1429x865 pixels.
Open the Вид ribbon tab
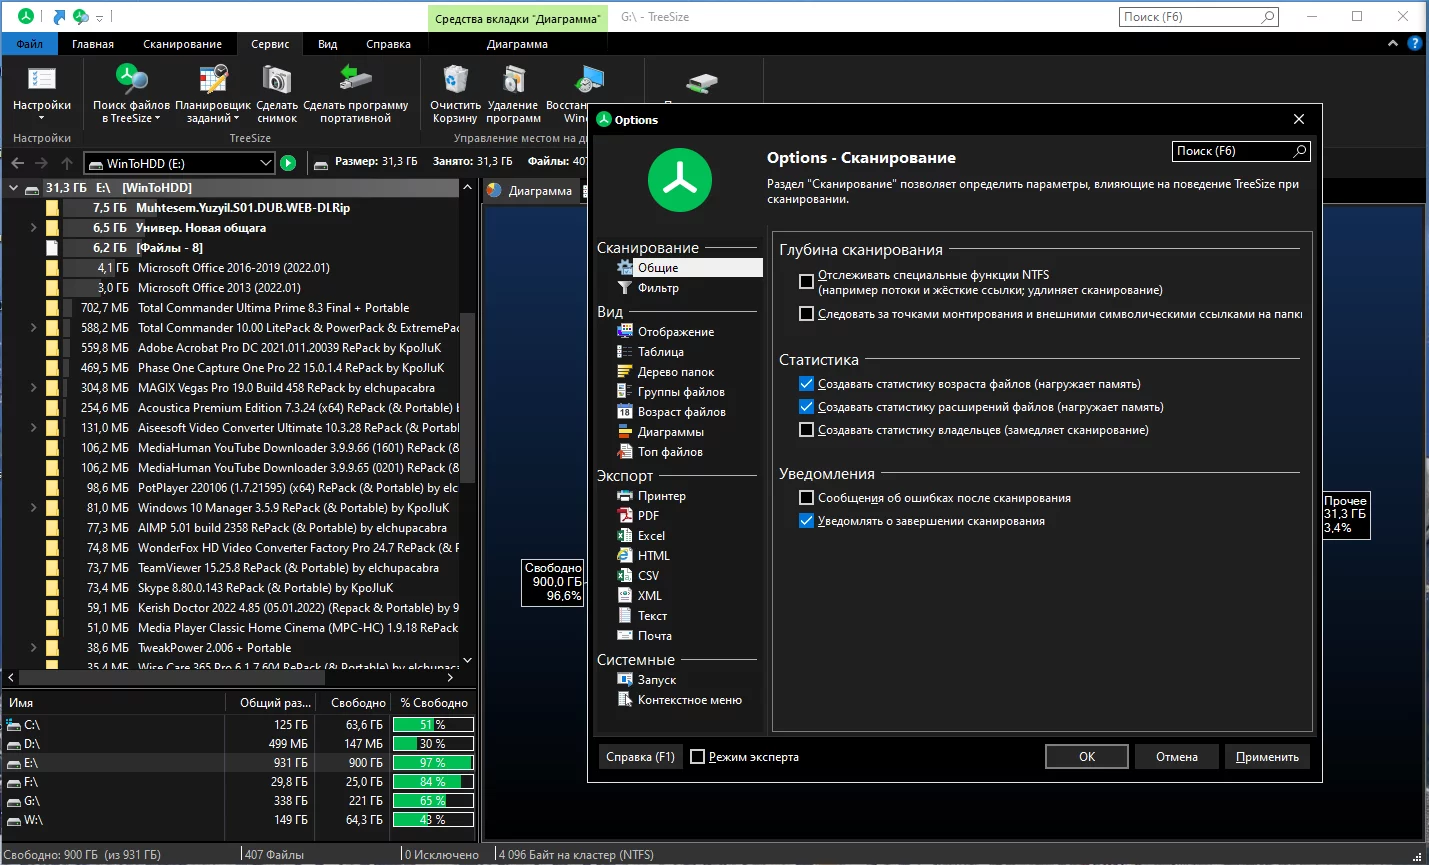pos(327,44)
